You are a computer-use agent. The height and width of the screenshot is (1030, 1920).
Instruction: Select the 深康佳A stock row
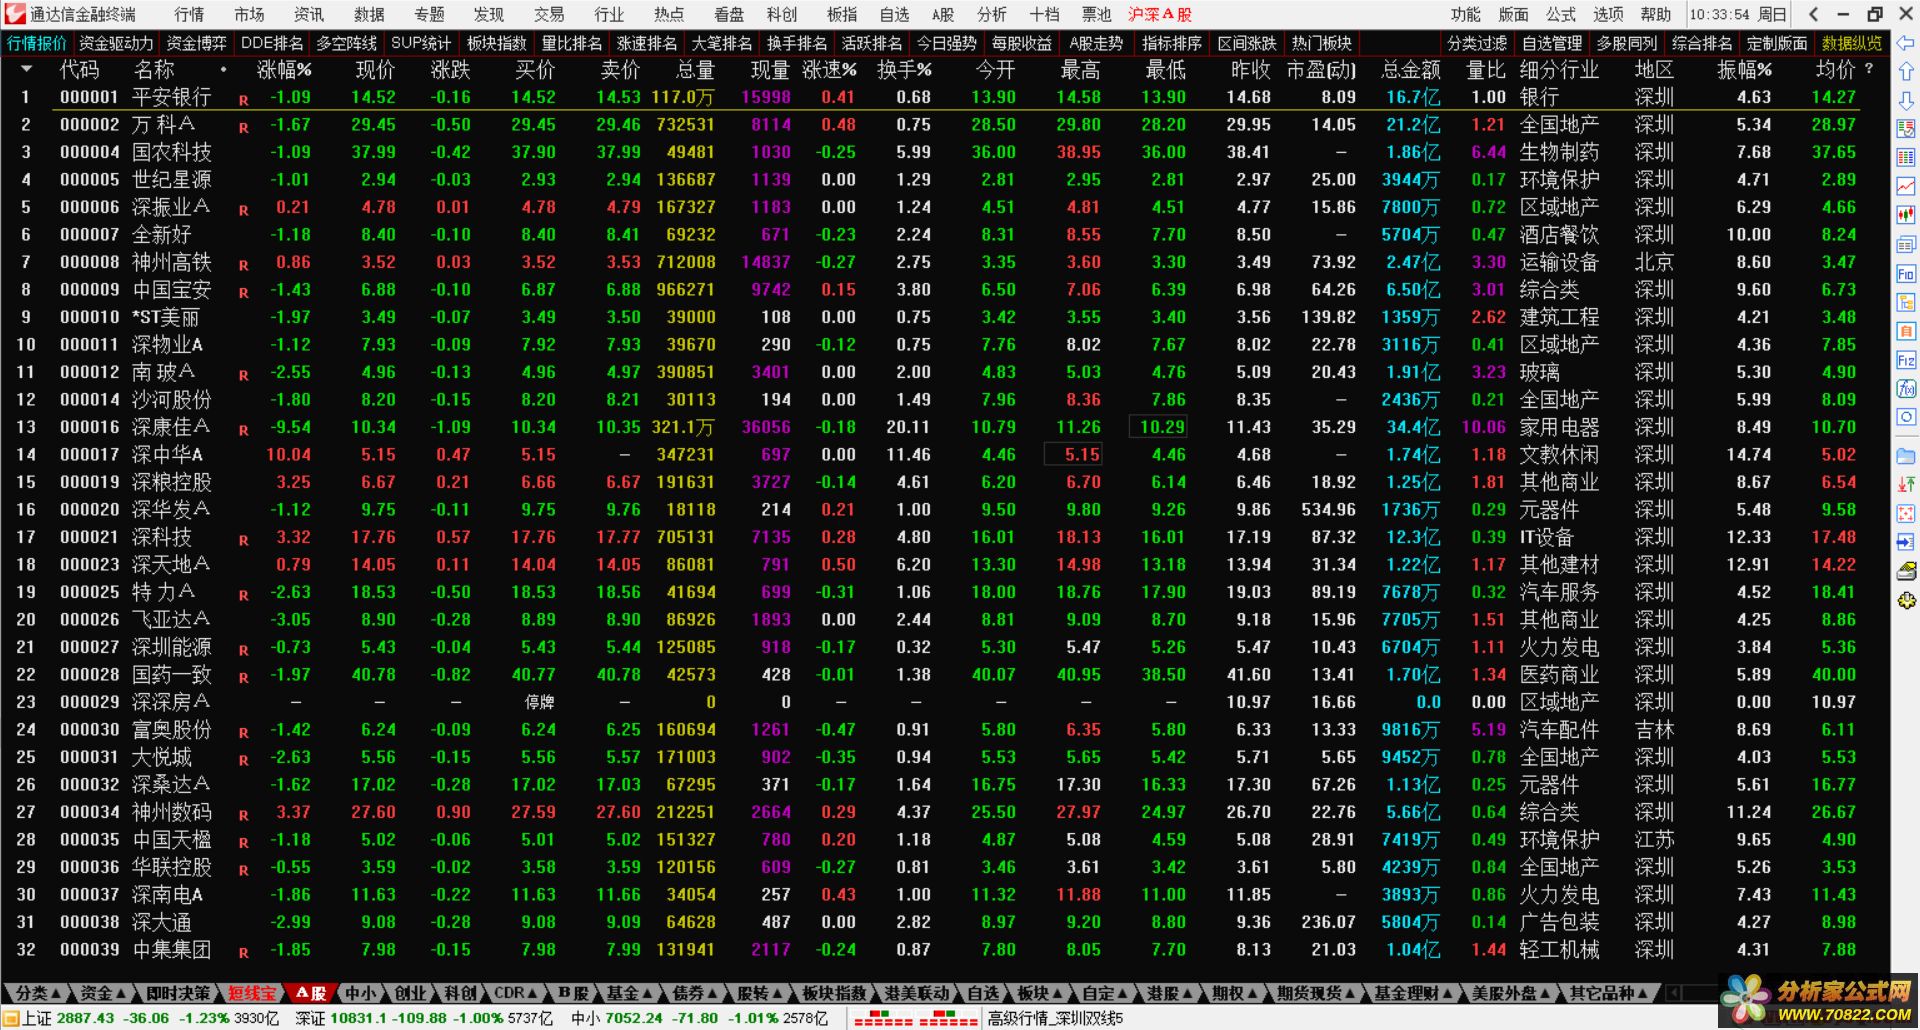pyautogui.click(x=945, y=427)
